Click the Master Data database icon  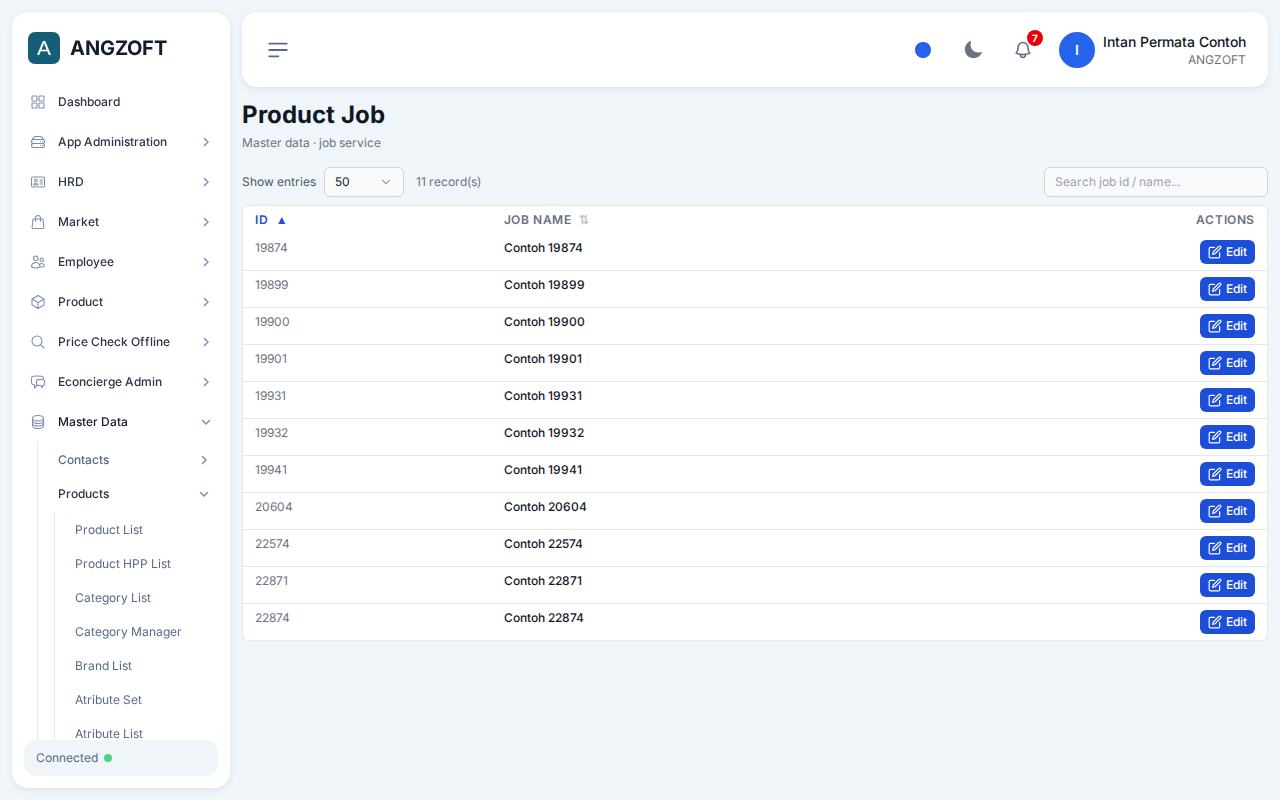point(38,422)
